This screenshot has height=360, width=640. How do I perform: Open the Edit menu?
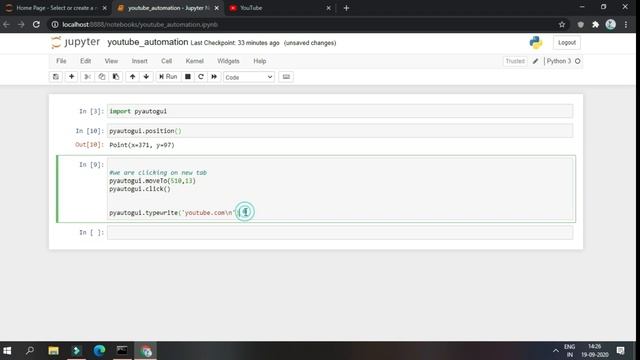[x=85, y=61]
